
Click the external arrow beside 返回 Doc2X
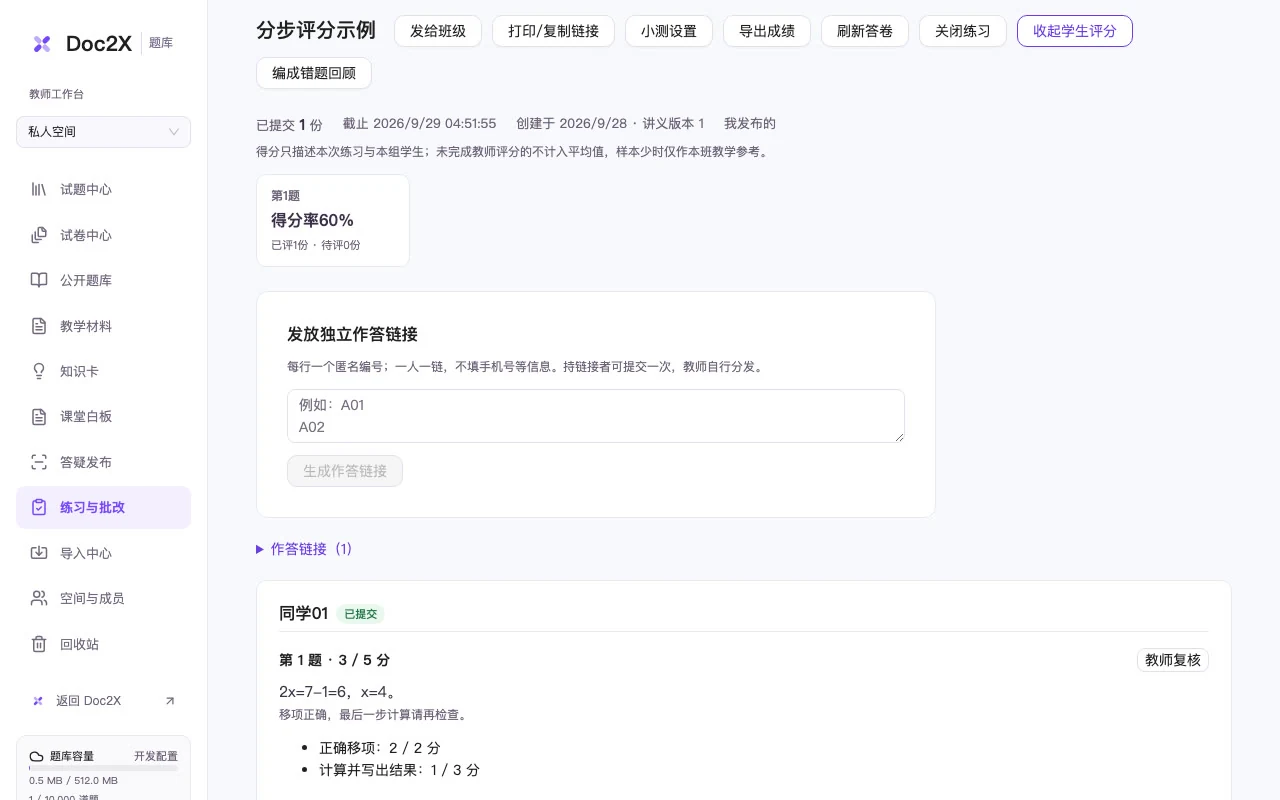pos(170,701)
